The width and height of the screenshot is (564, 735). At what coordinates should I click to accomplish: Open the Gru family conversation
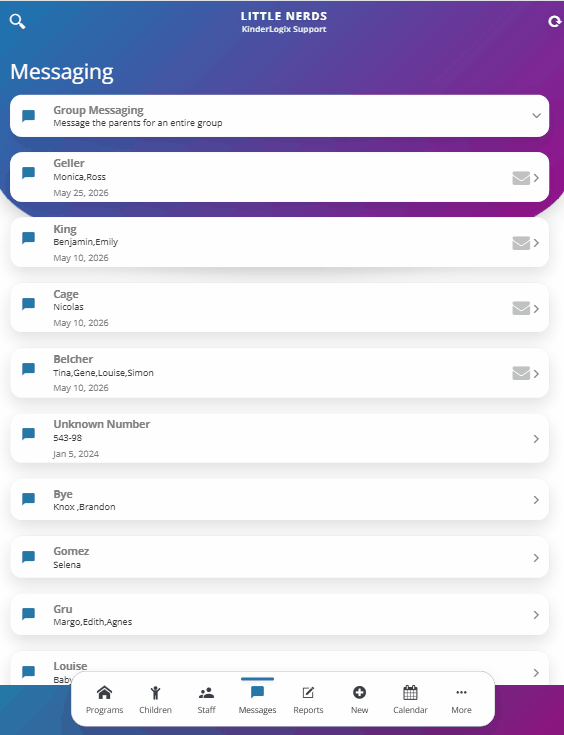pyautogui.click(x=279, y=615)
